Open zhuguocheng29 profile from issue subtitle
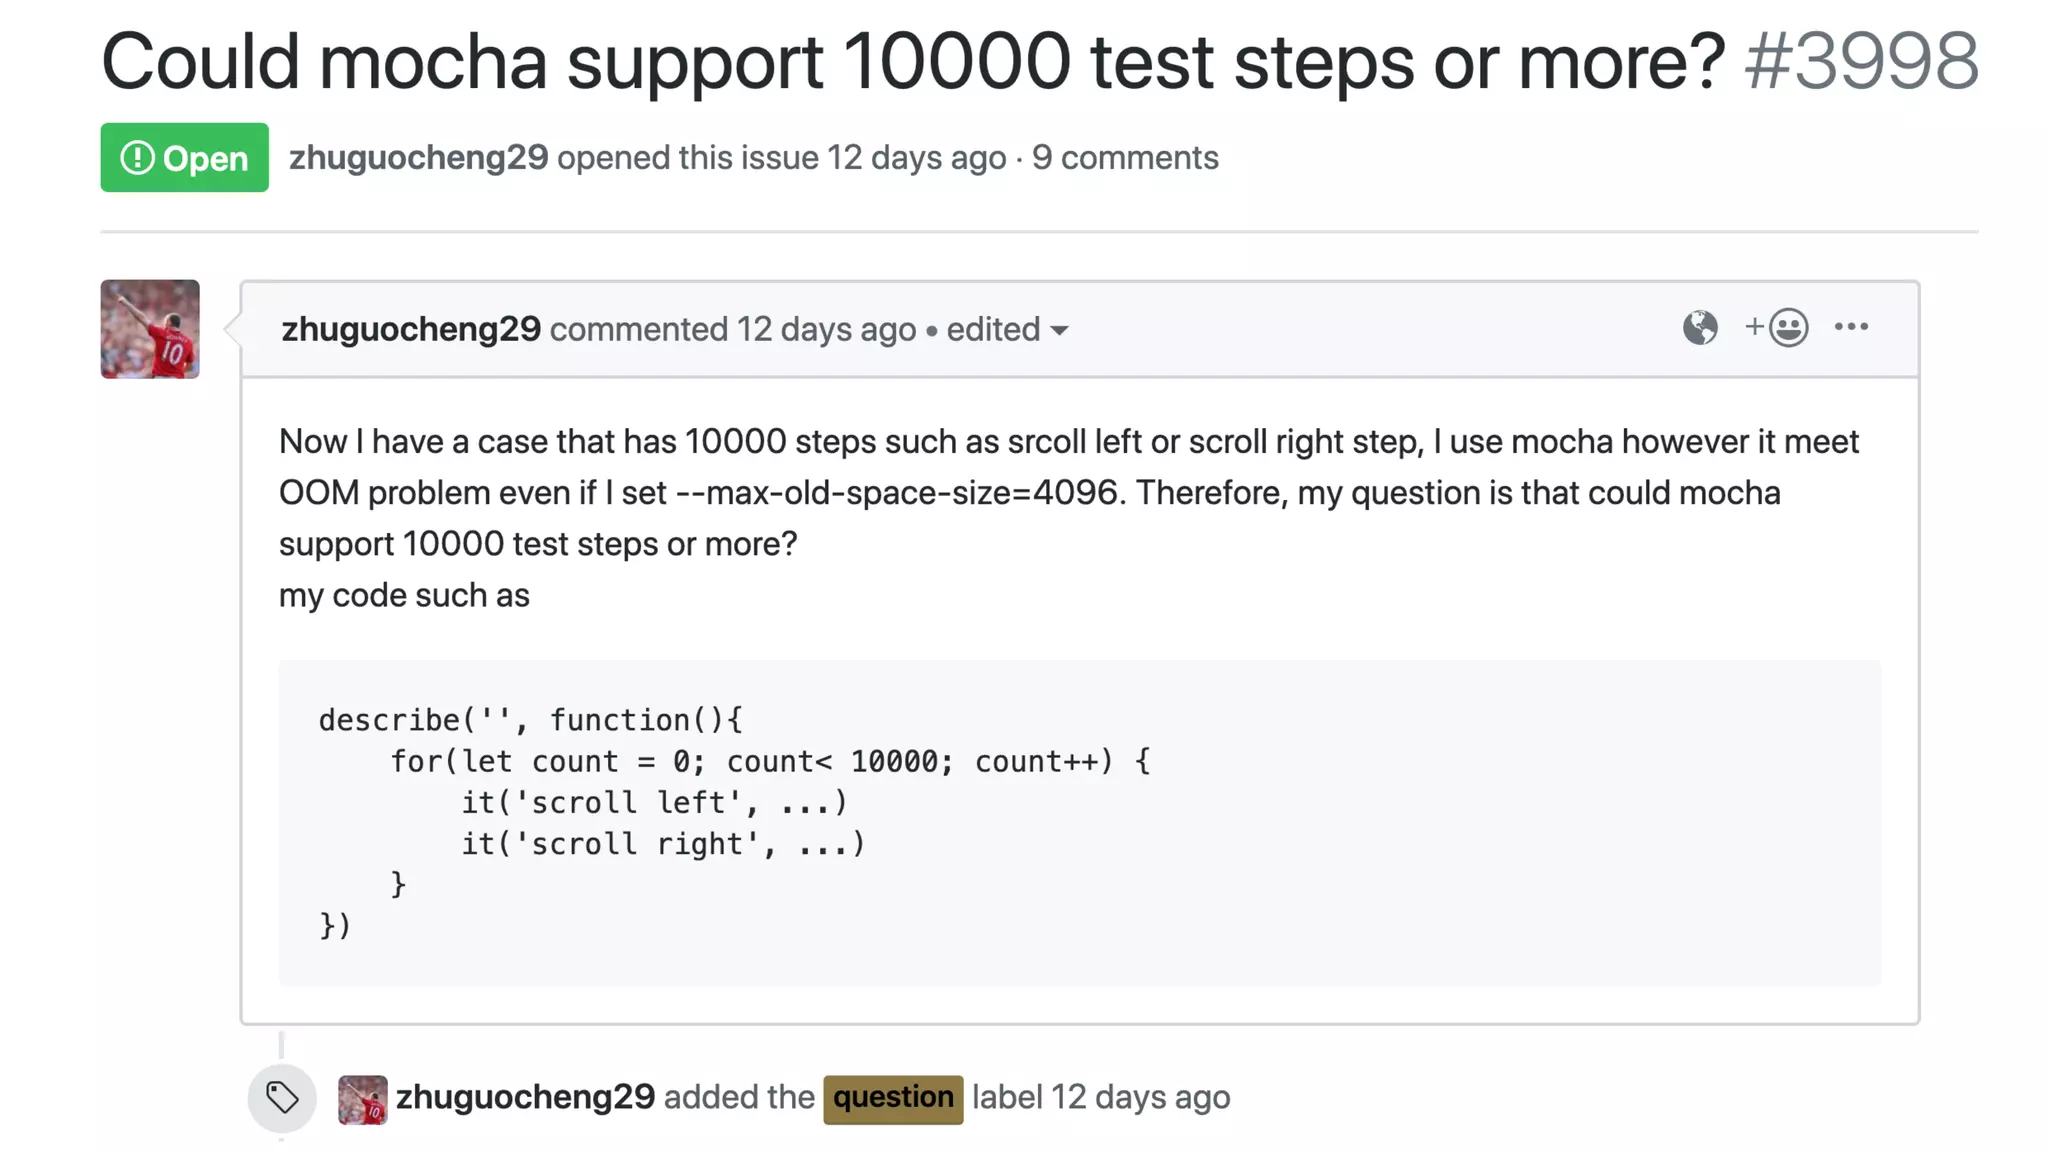 [x=418, y=158]
